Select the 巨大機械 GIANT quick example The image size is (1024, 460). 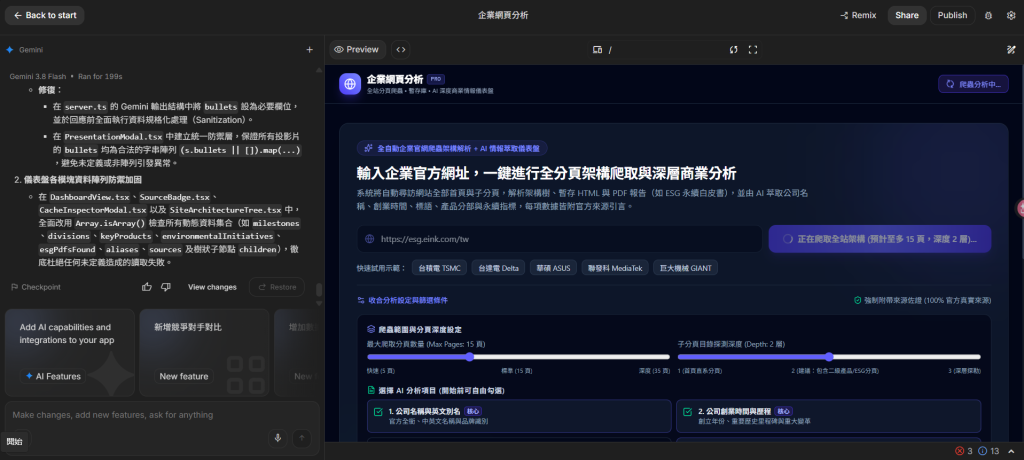tap(685, 268)
